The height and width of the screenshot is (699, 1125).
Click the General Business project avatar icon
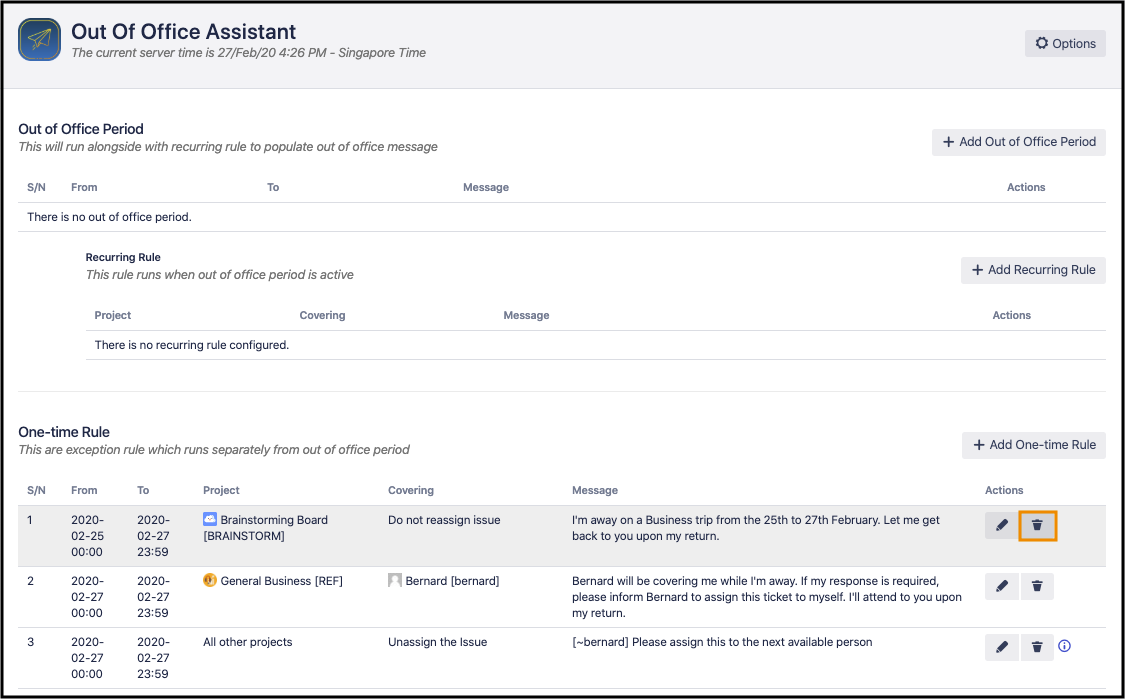210,580
